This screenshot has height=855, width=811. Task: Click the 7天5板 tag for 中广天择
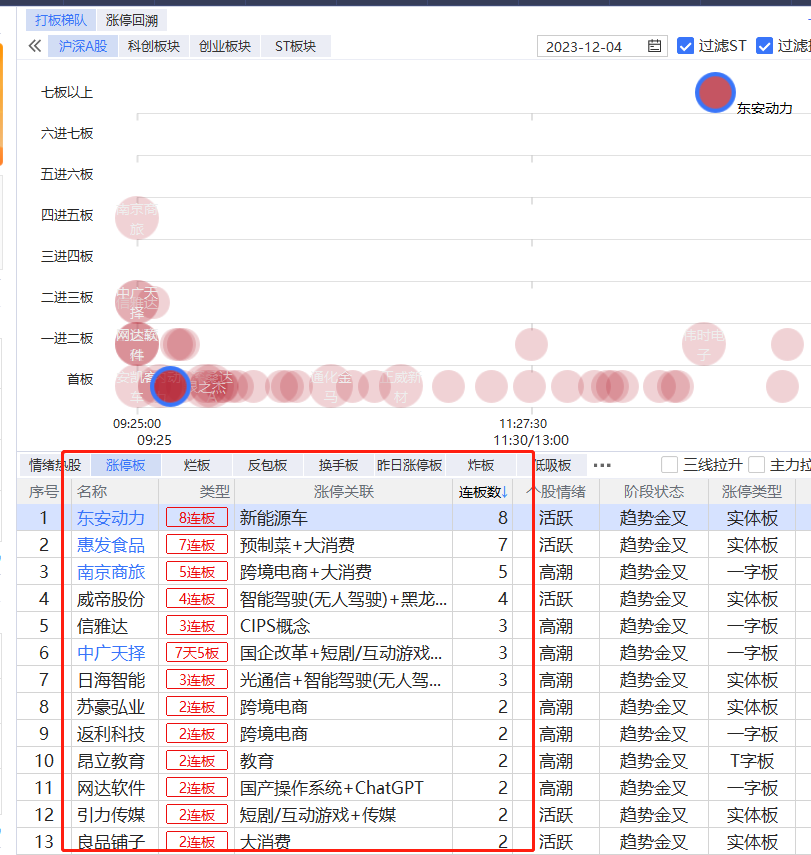click(x=197, y=653)
